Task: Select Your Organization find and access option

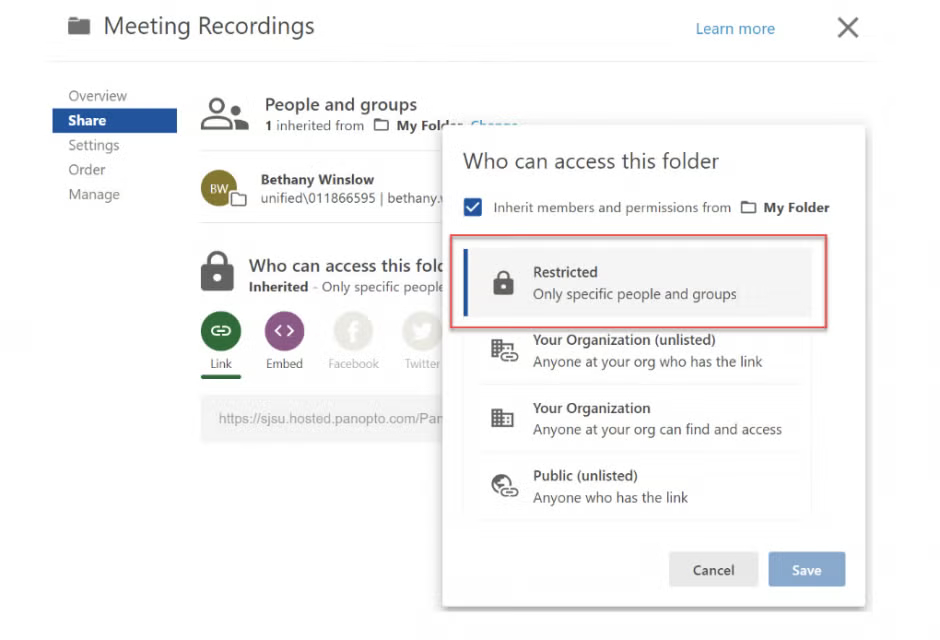Action: coord(638,419)
